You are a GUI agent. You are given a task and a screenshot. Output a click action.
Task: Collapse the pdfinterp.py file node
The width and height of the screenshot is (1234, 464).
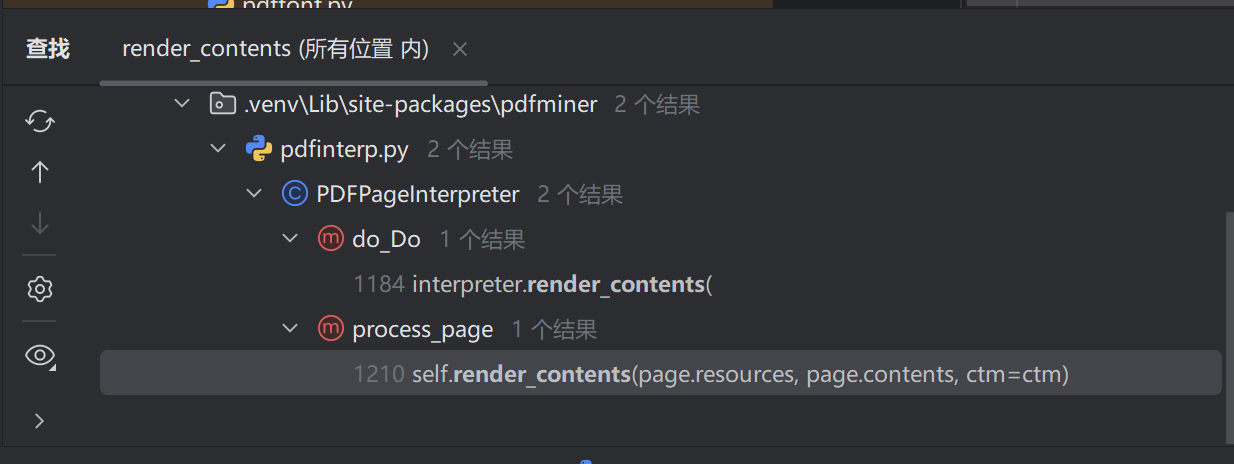point(218,150)
